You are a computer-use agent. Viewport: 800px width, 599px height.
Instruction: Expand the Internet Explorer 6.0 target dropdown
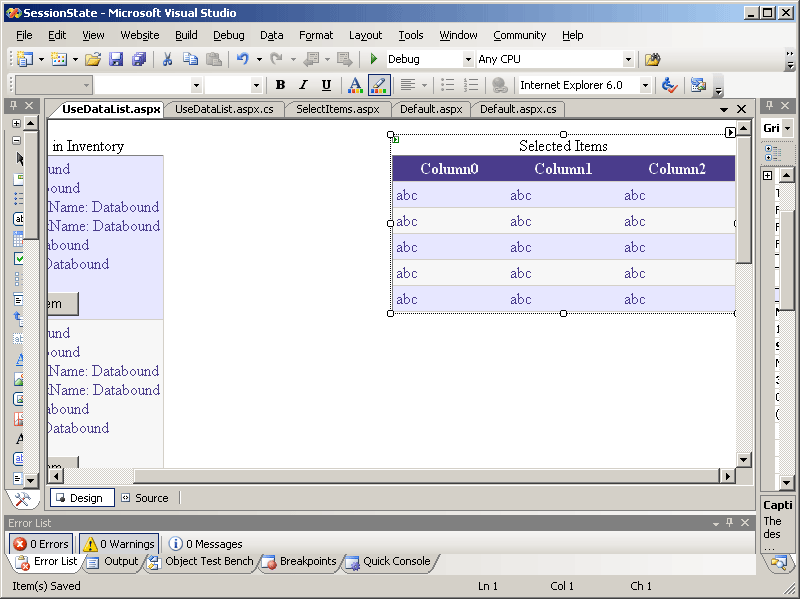point(645,86)
